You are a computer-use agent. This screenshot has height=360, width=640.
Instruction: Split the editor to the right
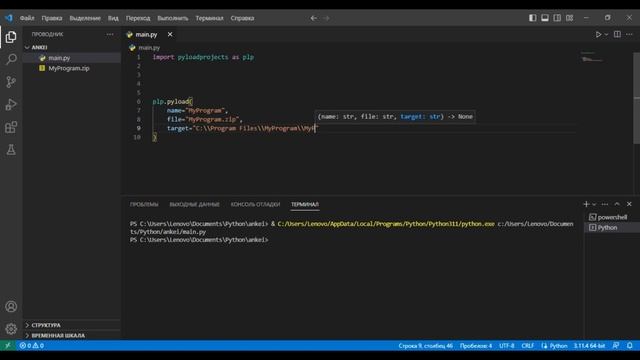tap(617, 35)
